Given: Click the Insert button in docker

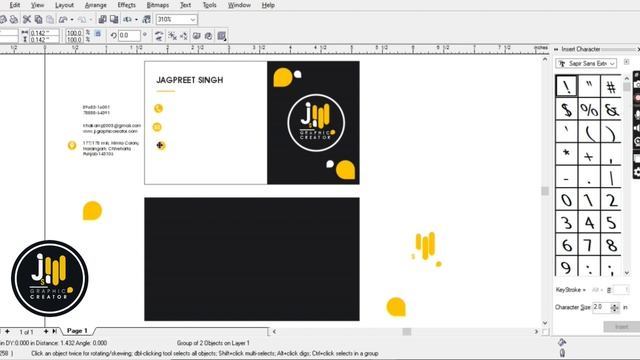Looking at the screenshot, I should click(621, 327).
